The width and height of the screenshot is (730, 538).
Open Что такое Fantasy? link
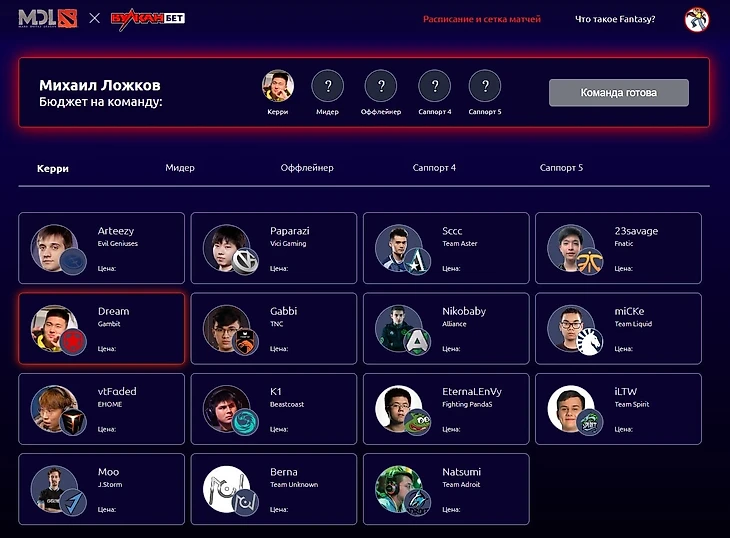point(615,19)
